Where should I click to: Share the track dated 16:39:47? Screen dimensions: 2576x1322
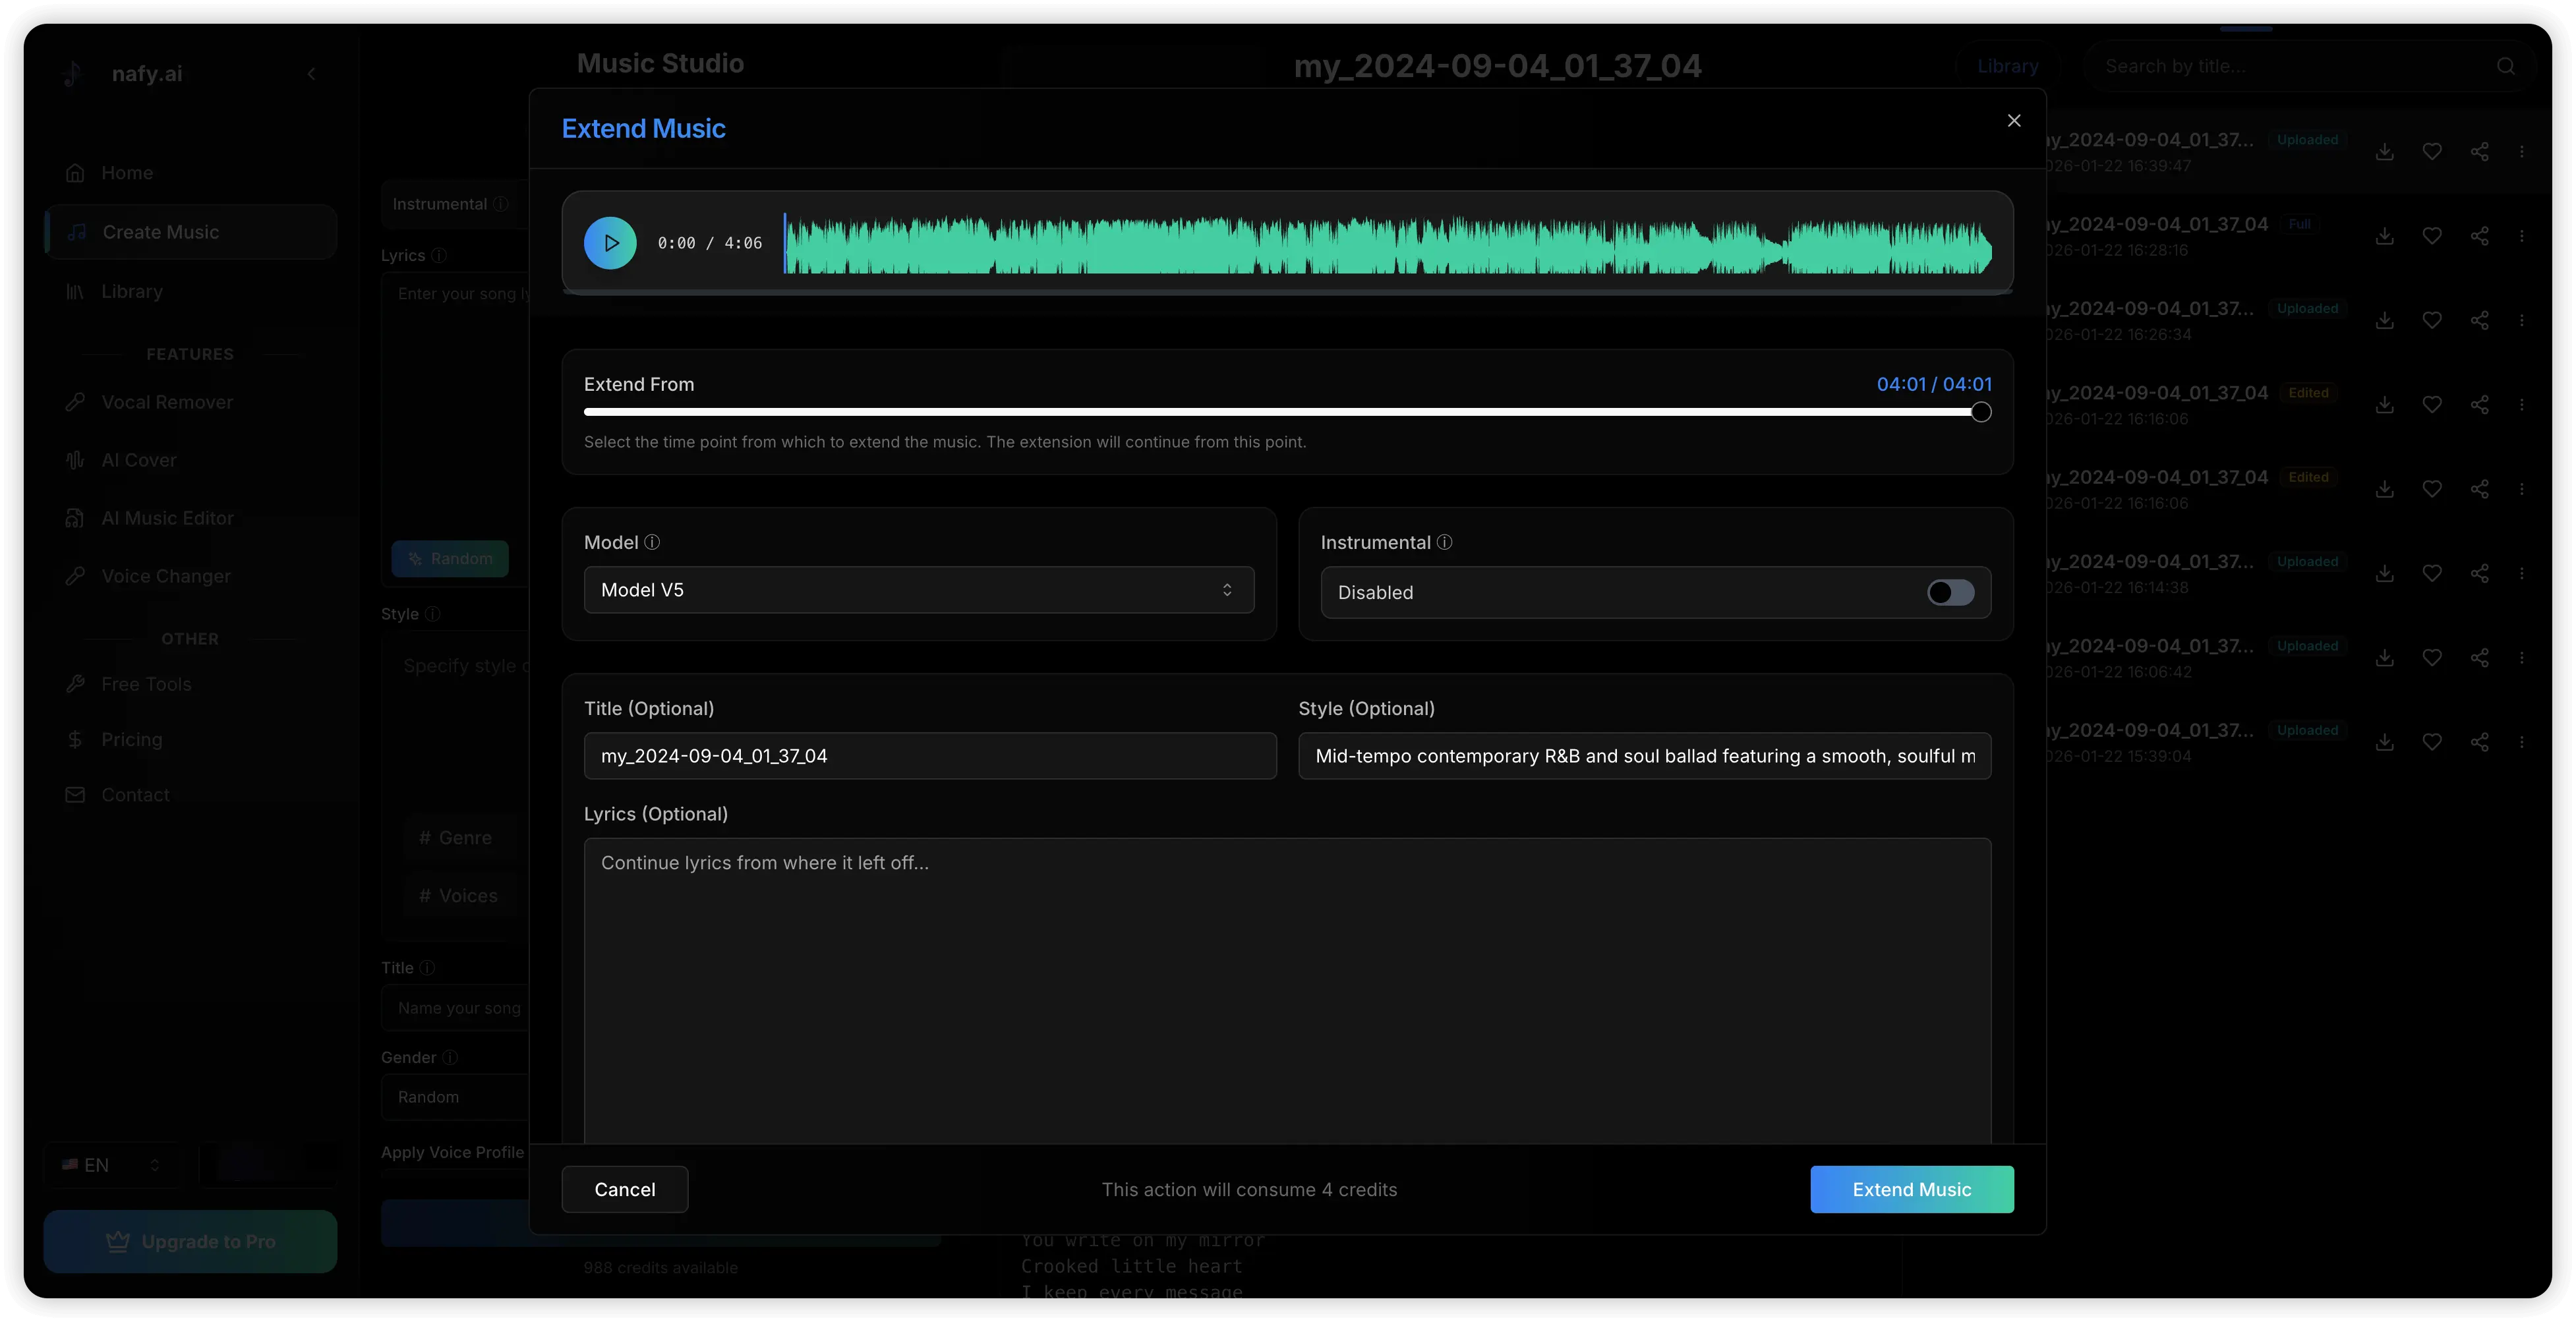[x=2480, y=152]
